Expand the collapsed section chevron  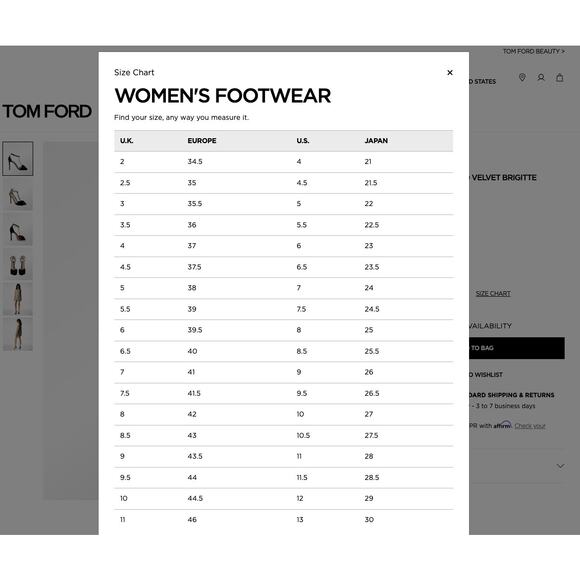click(x=560, y=466)
